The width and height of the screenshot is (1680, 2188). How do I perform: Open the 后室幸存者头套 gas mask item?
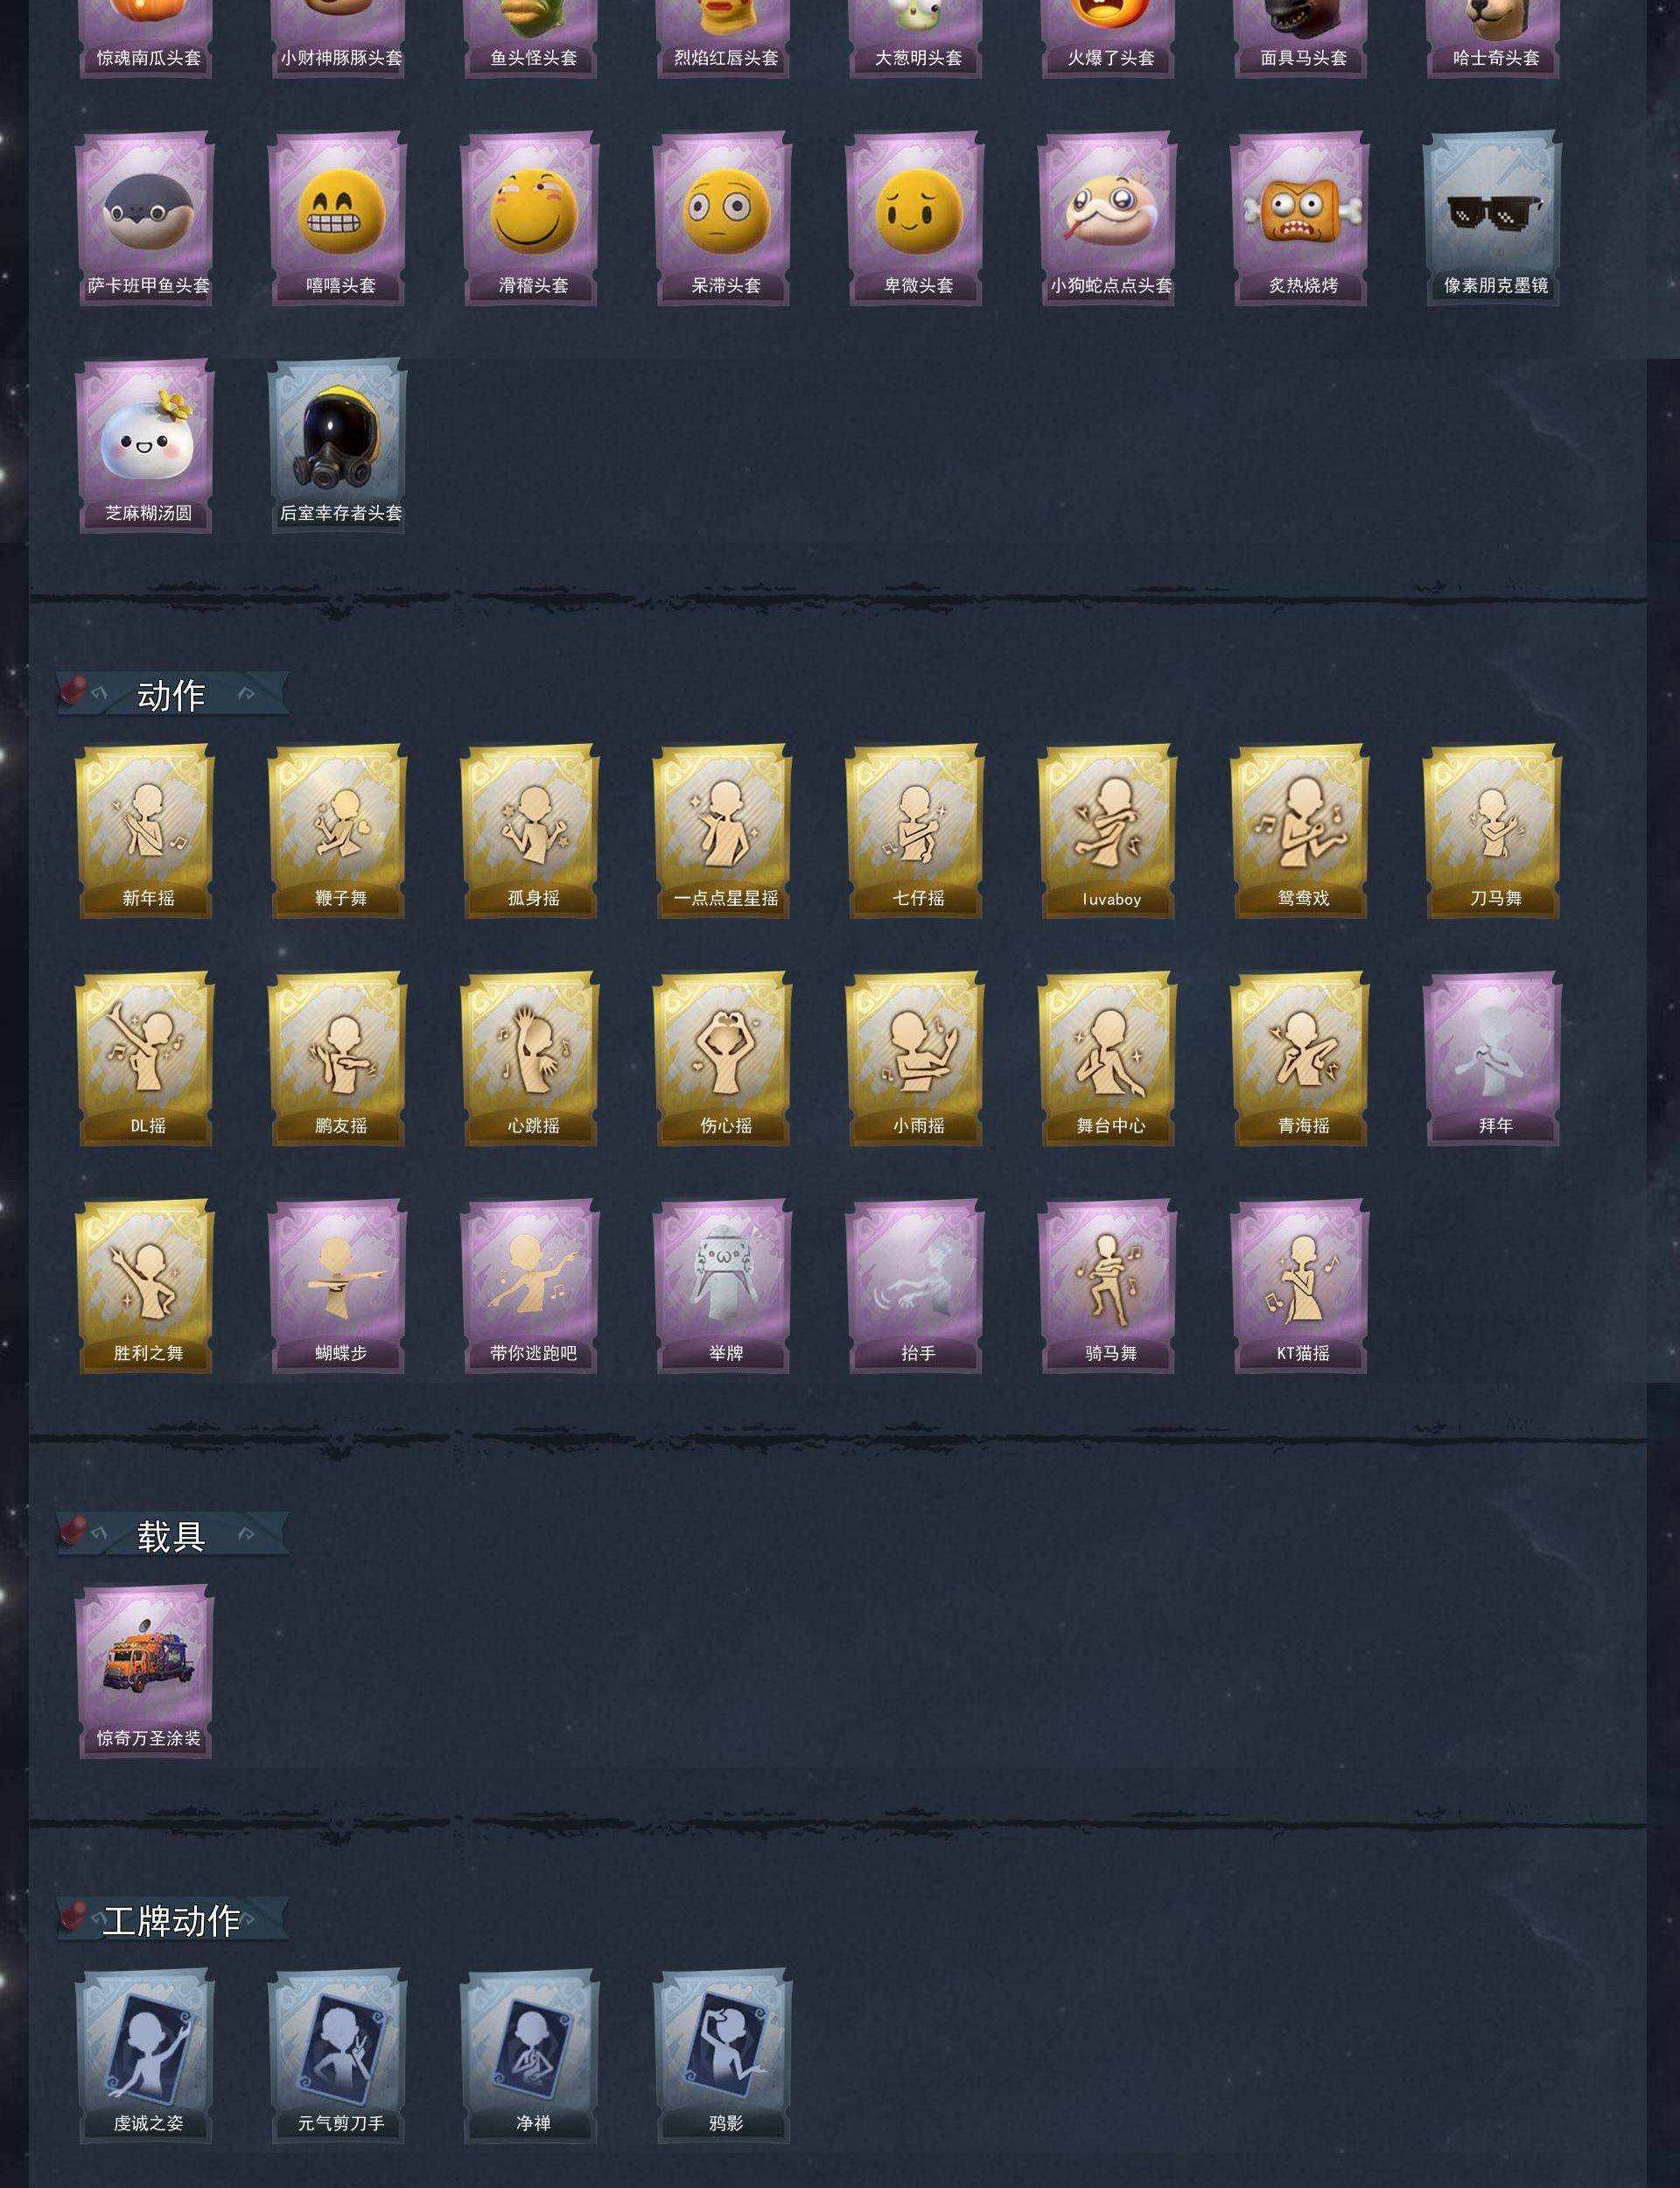coord(337,446)
